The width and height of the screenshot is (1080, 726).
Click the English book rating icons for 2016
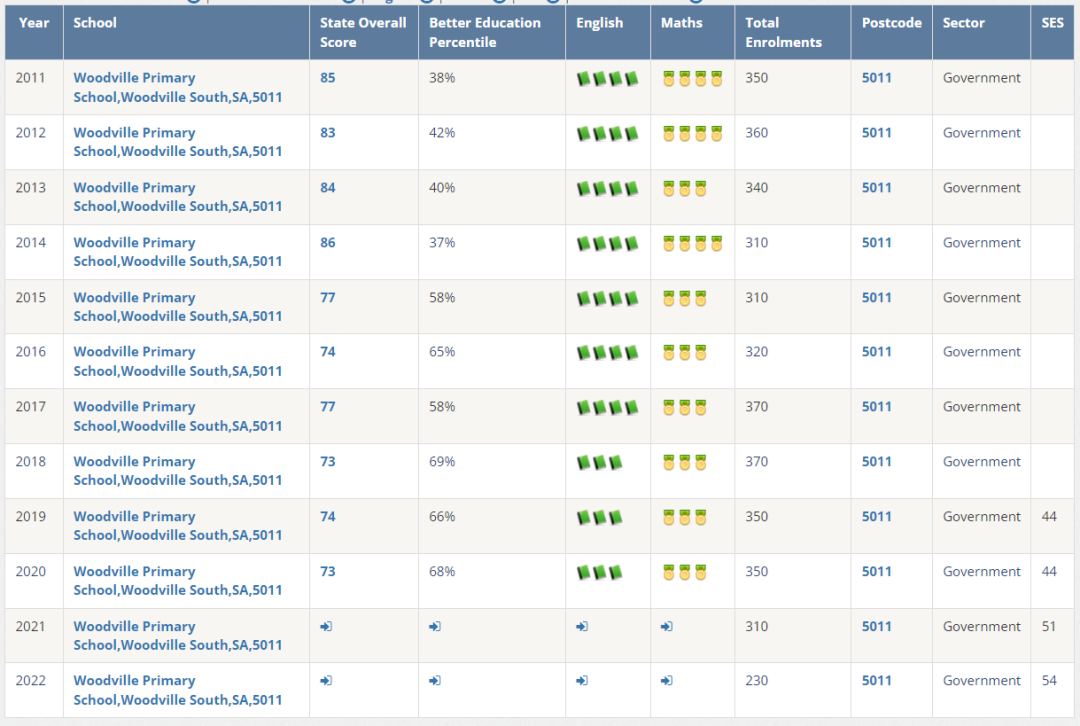tap(608, 353)
